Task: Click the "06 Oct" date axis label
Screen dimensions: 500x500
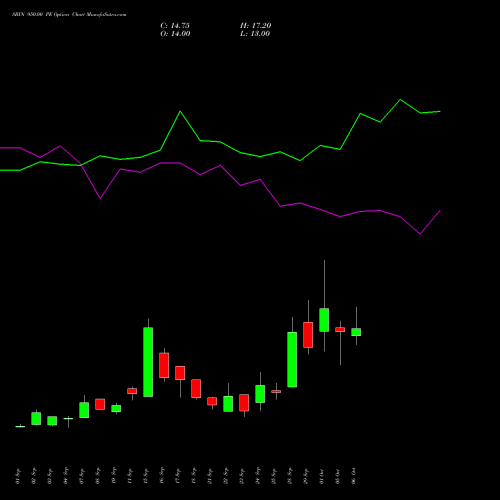Action: tap(354, 476)
